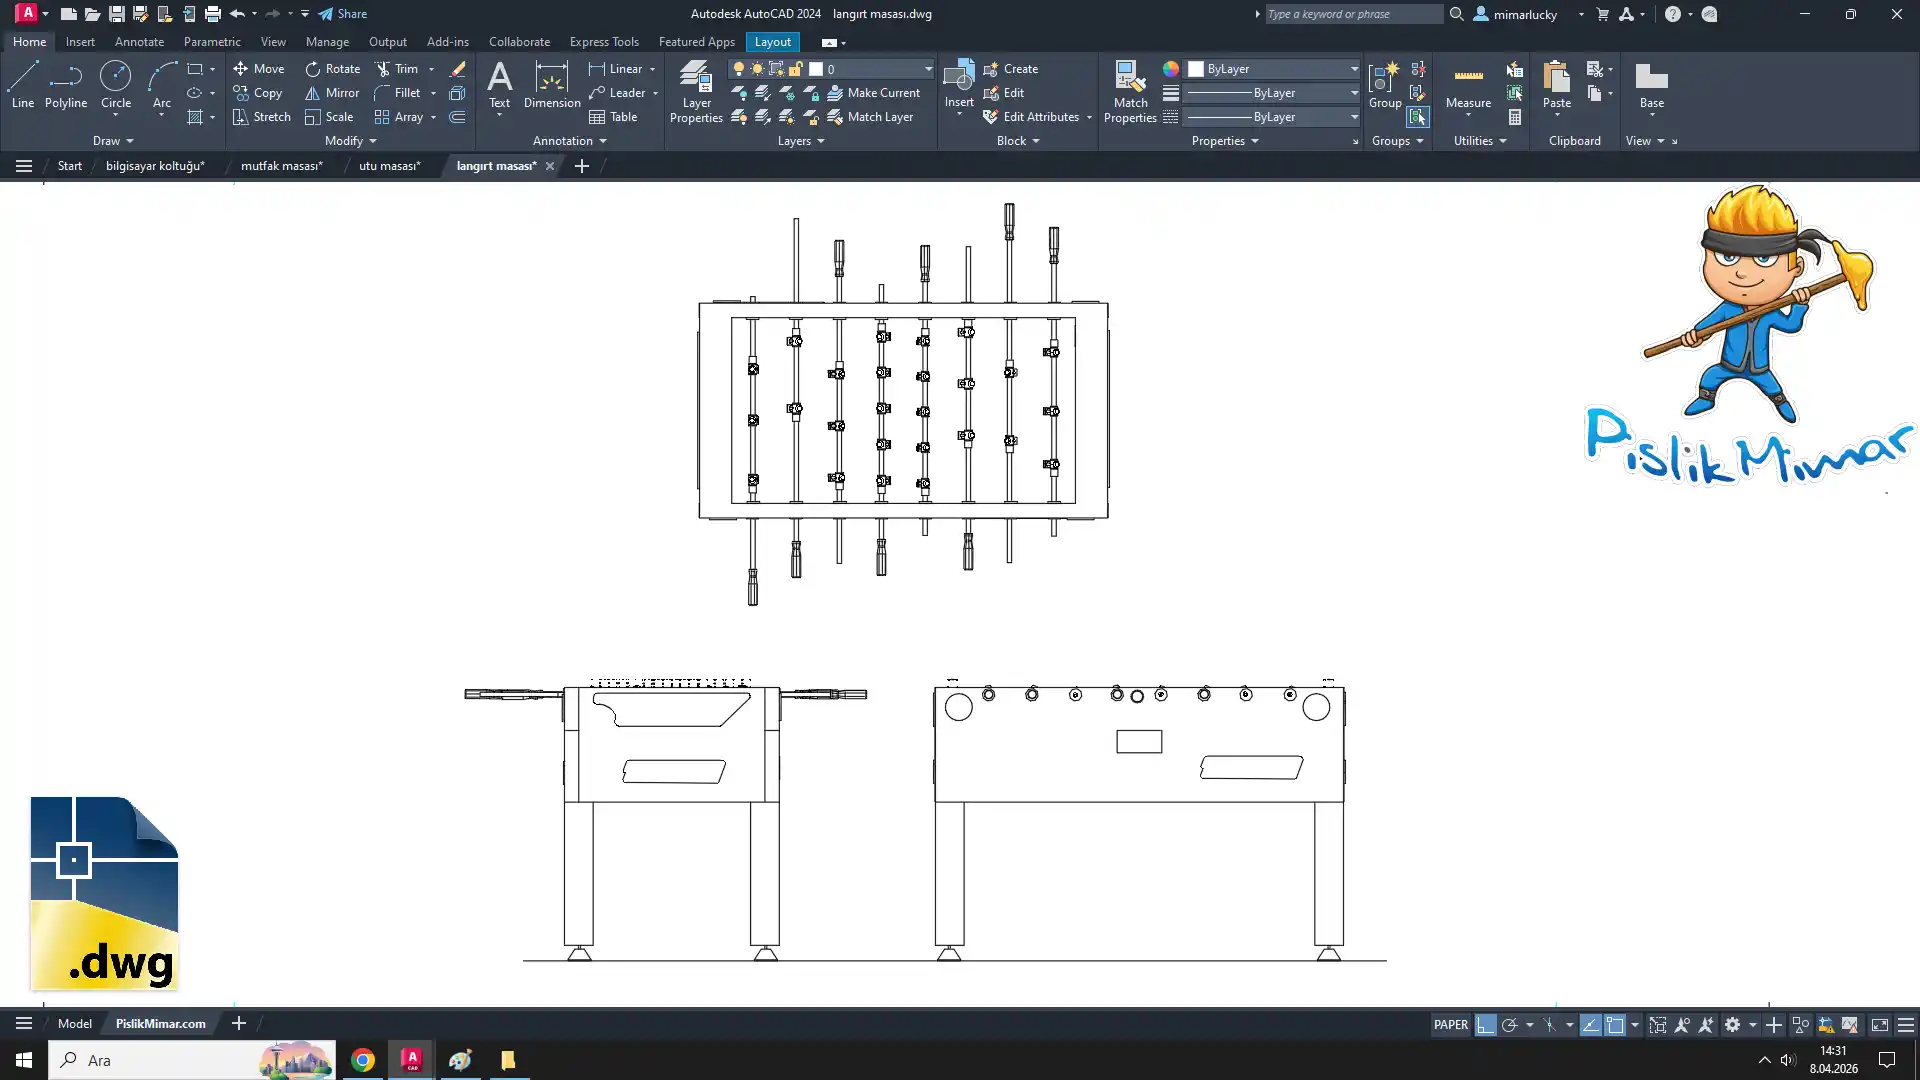Toggle the layer 0 lock icon
The height and width of the screenshot is (1080, 1920).
point(796,69)
